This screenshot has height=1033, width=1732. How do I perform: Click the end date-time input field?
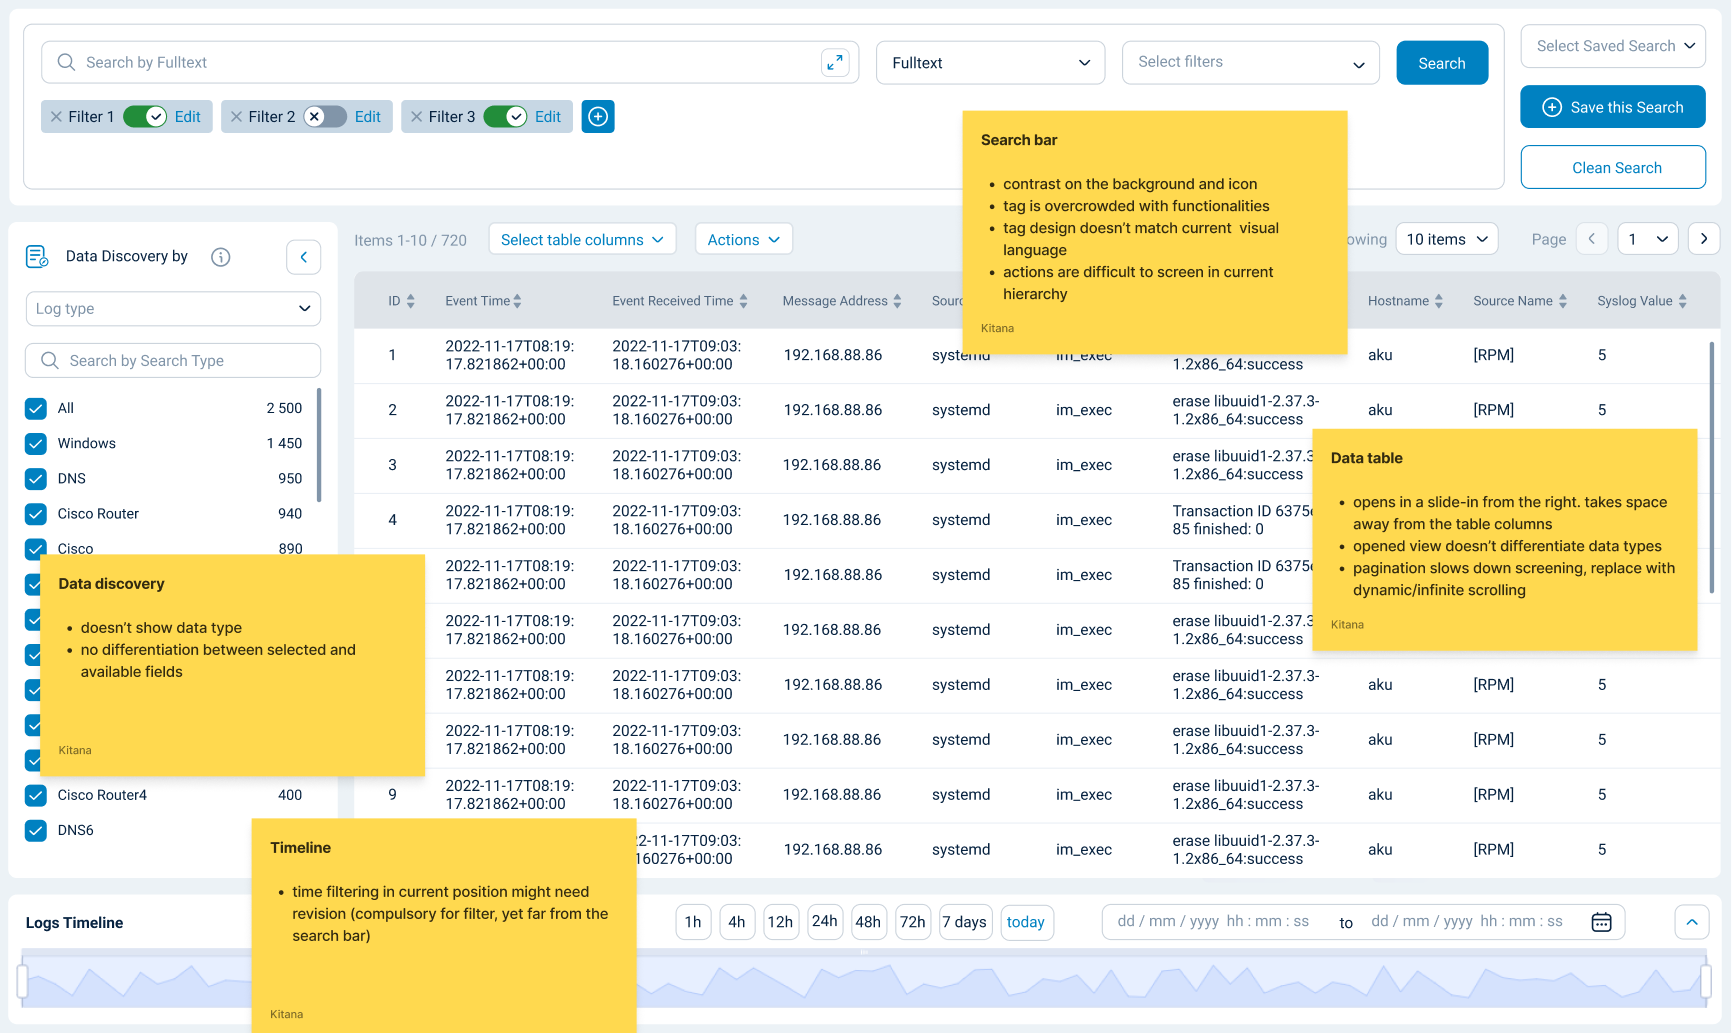coord(1467,922)
